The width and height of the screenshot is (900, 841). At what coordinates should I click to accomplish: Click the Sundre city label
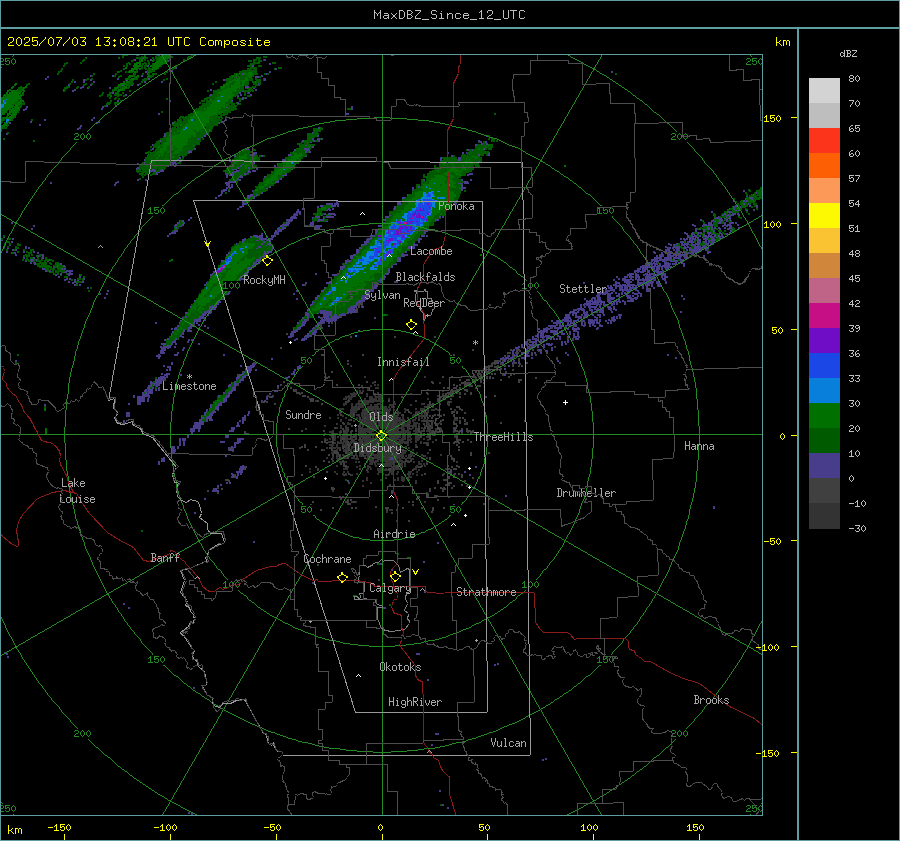(303, 415)
